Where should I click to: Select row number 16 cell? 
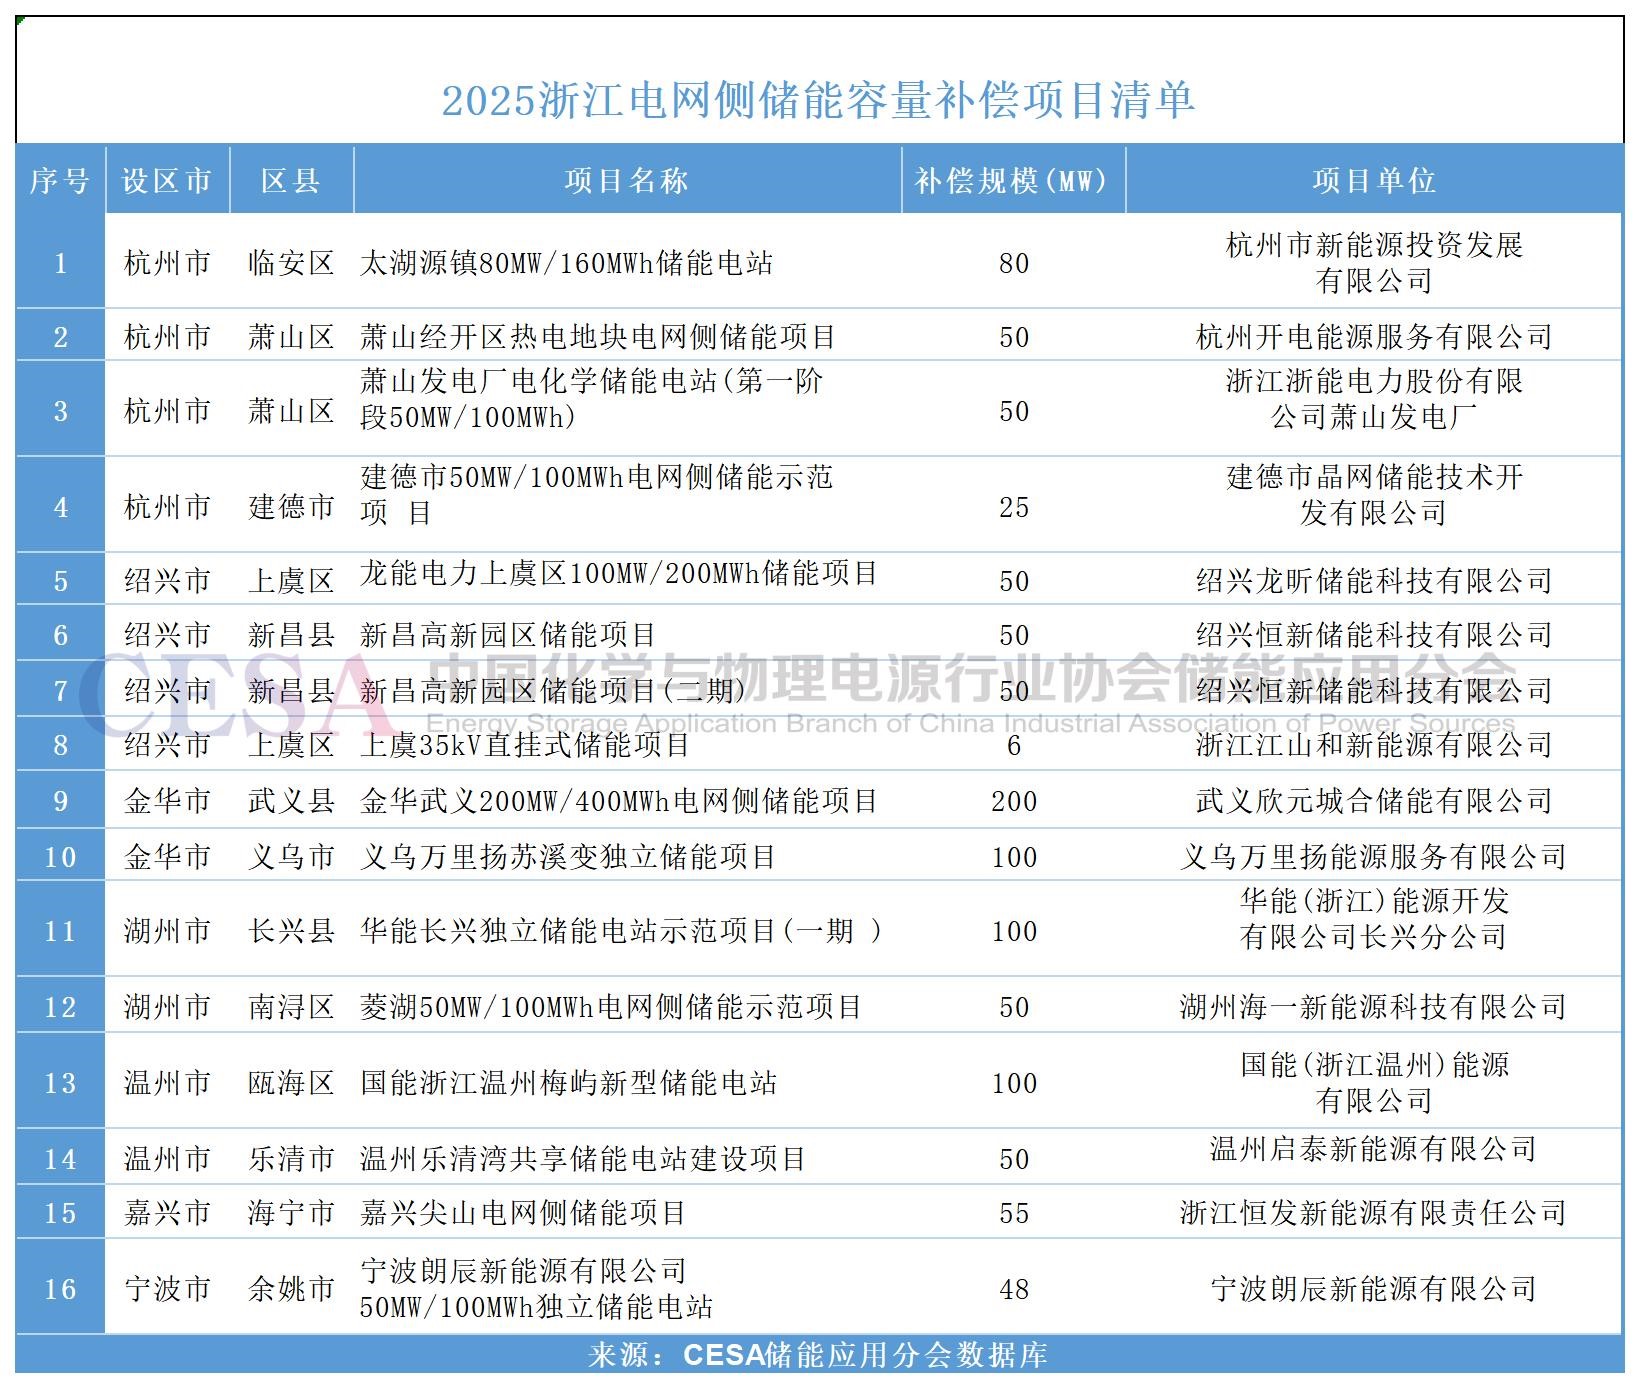(x=60, y=1289)
